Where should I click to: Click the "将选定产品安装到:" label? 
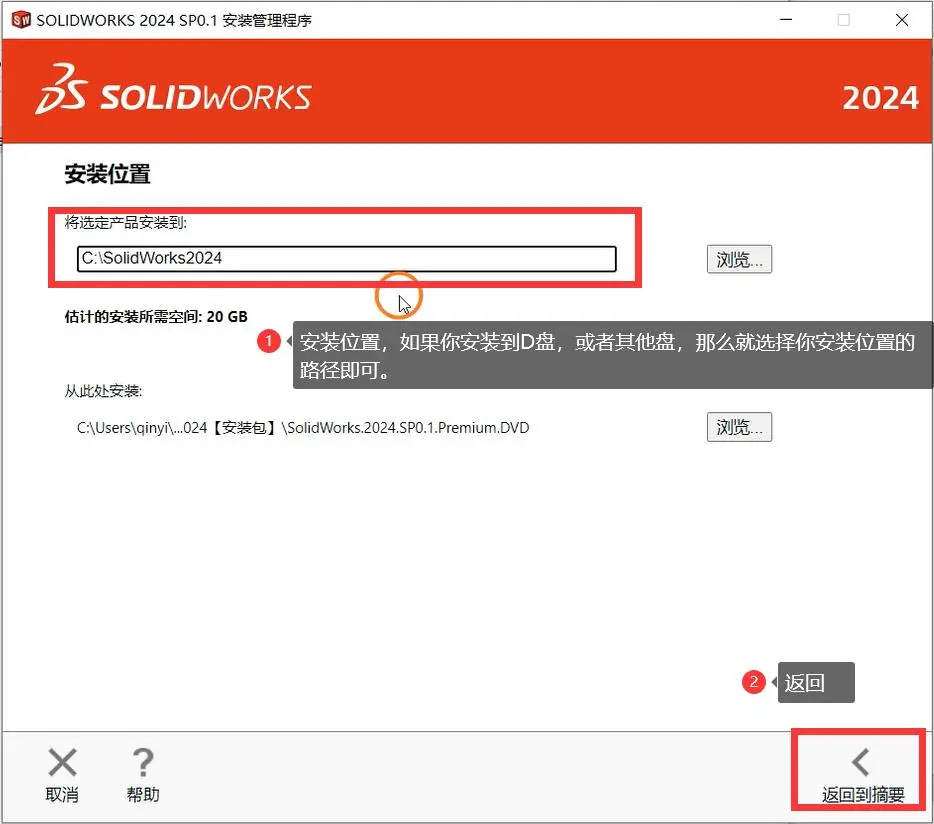tap(126, 223)
